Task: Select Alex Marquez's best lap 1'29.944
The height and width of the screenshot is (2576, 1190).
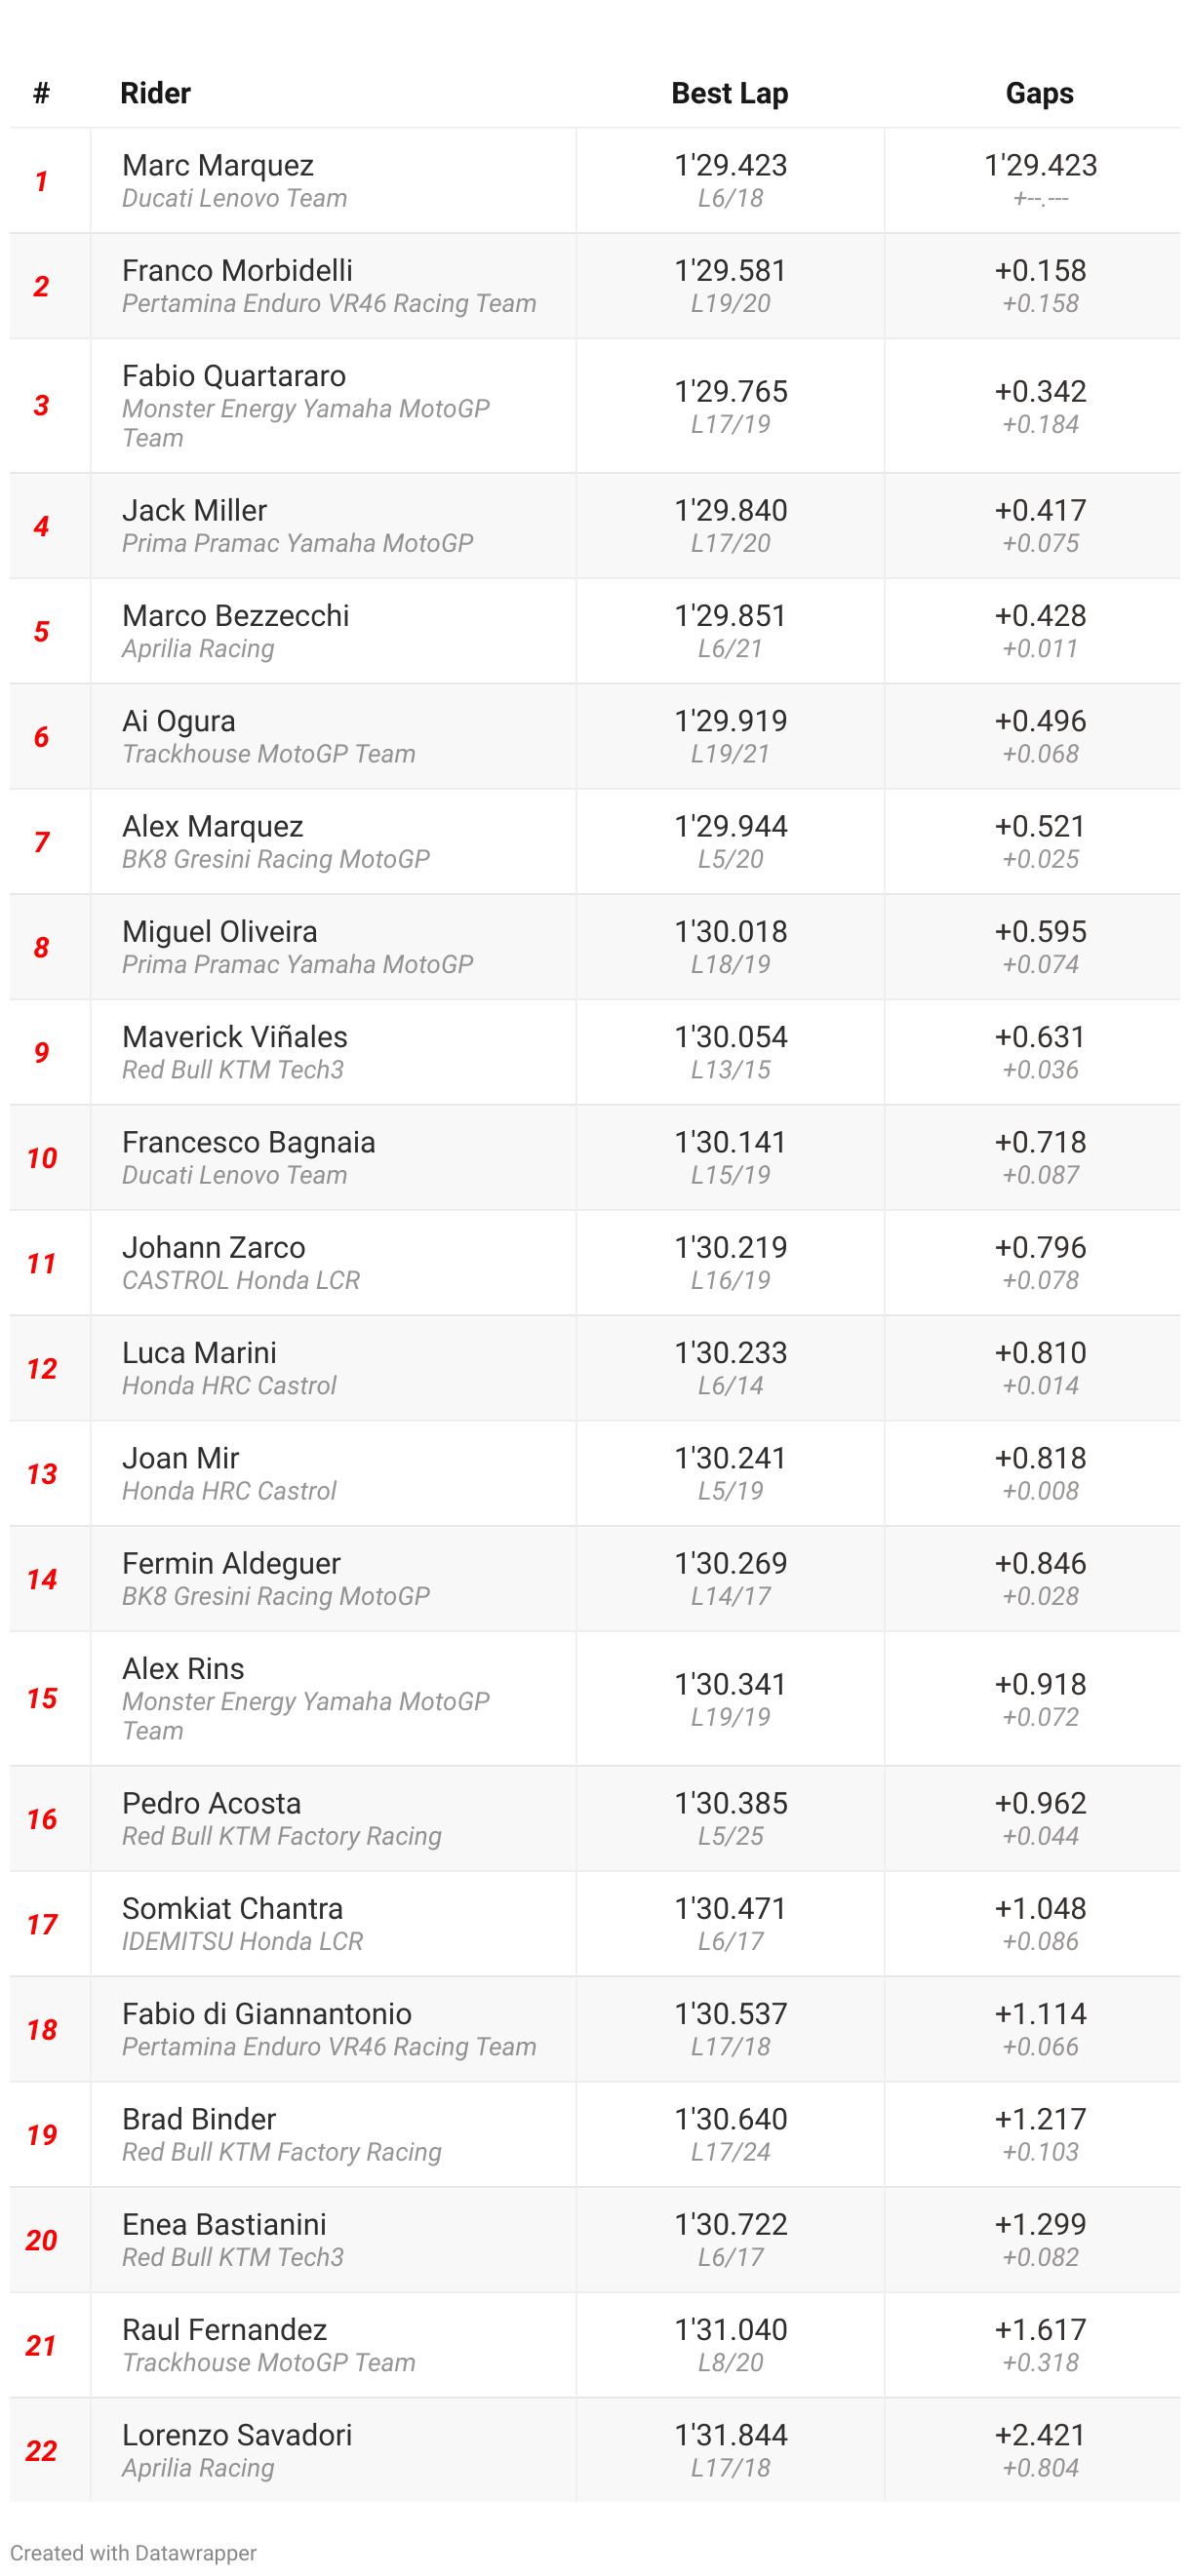Action: 730,826
